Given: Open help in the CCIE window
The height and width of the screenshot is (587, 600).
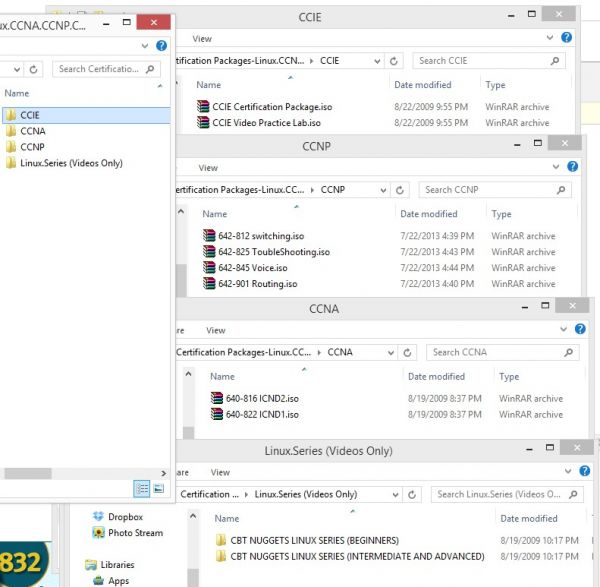Looking at the screenshot, I should [566, 37].
